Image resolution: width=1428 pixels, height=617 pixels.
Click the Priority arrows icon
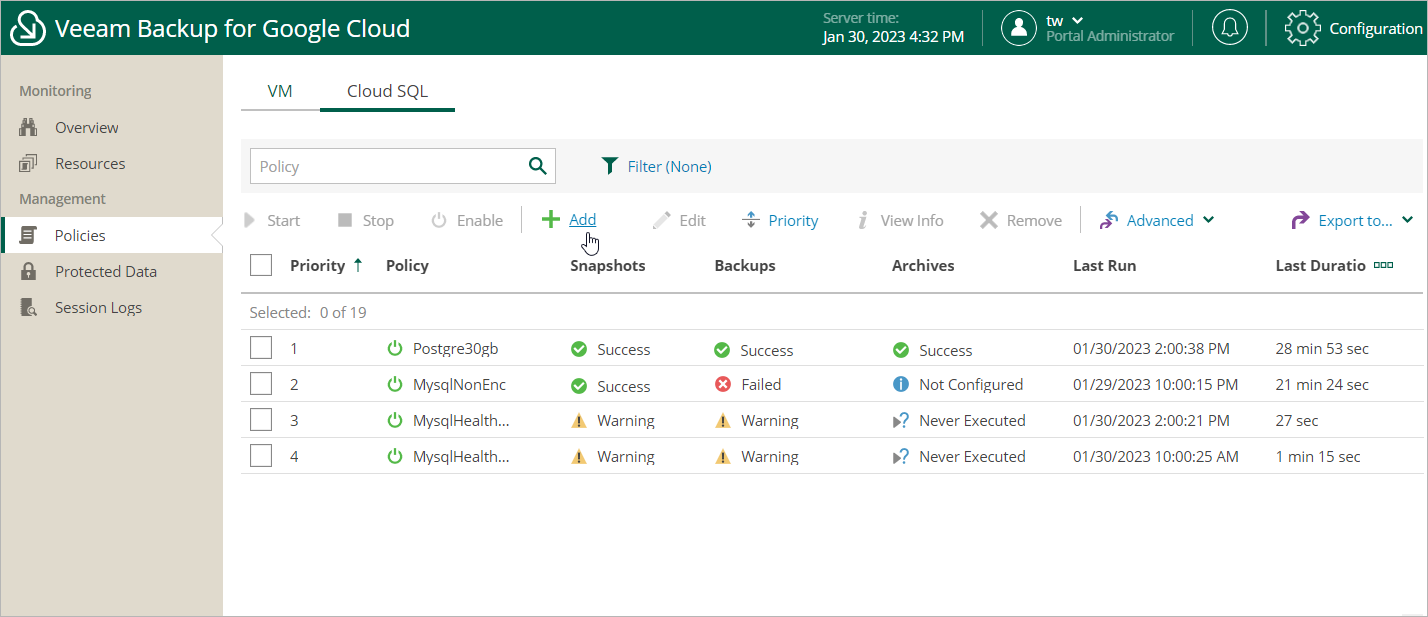tap(751, 220)
